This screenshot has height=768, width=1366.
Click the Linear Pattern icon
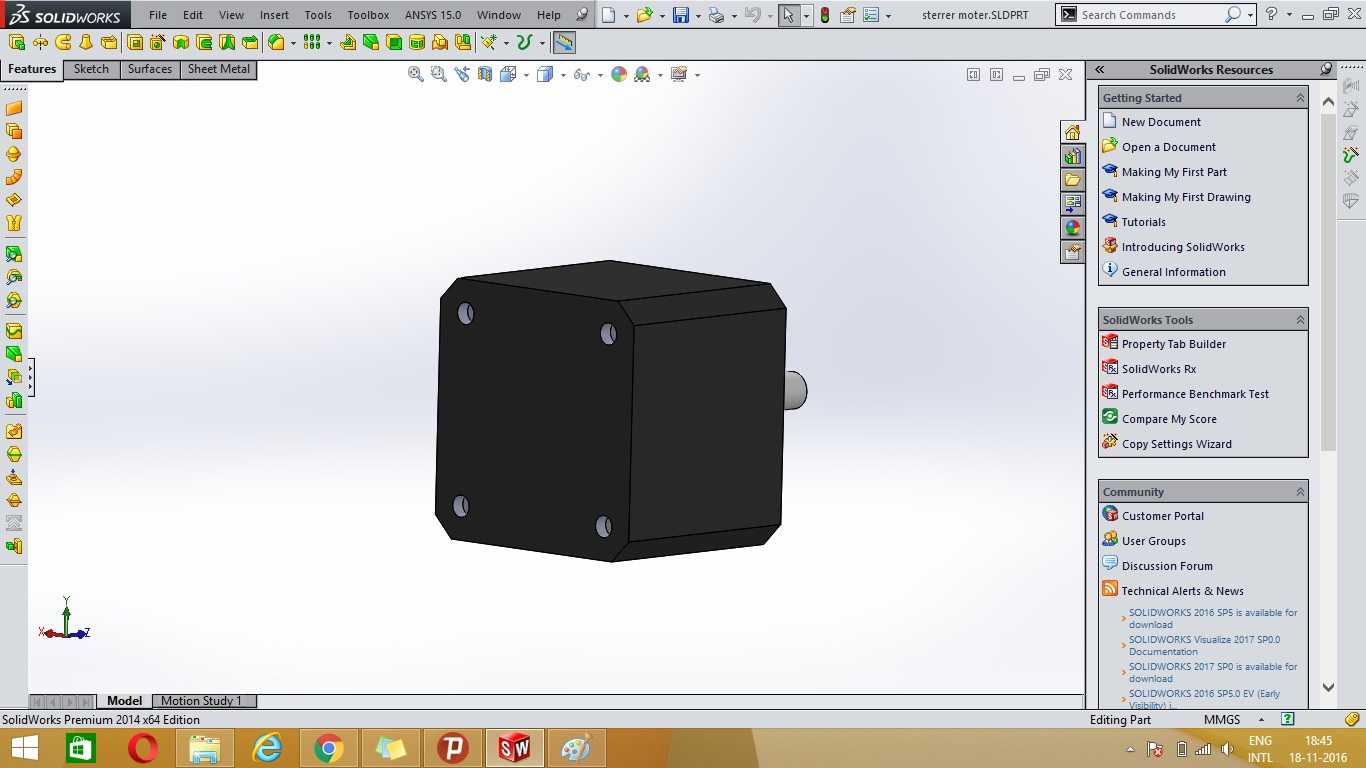pos(312,42)
